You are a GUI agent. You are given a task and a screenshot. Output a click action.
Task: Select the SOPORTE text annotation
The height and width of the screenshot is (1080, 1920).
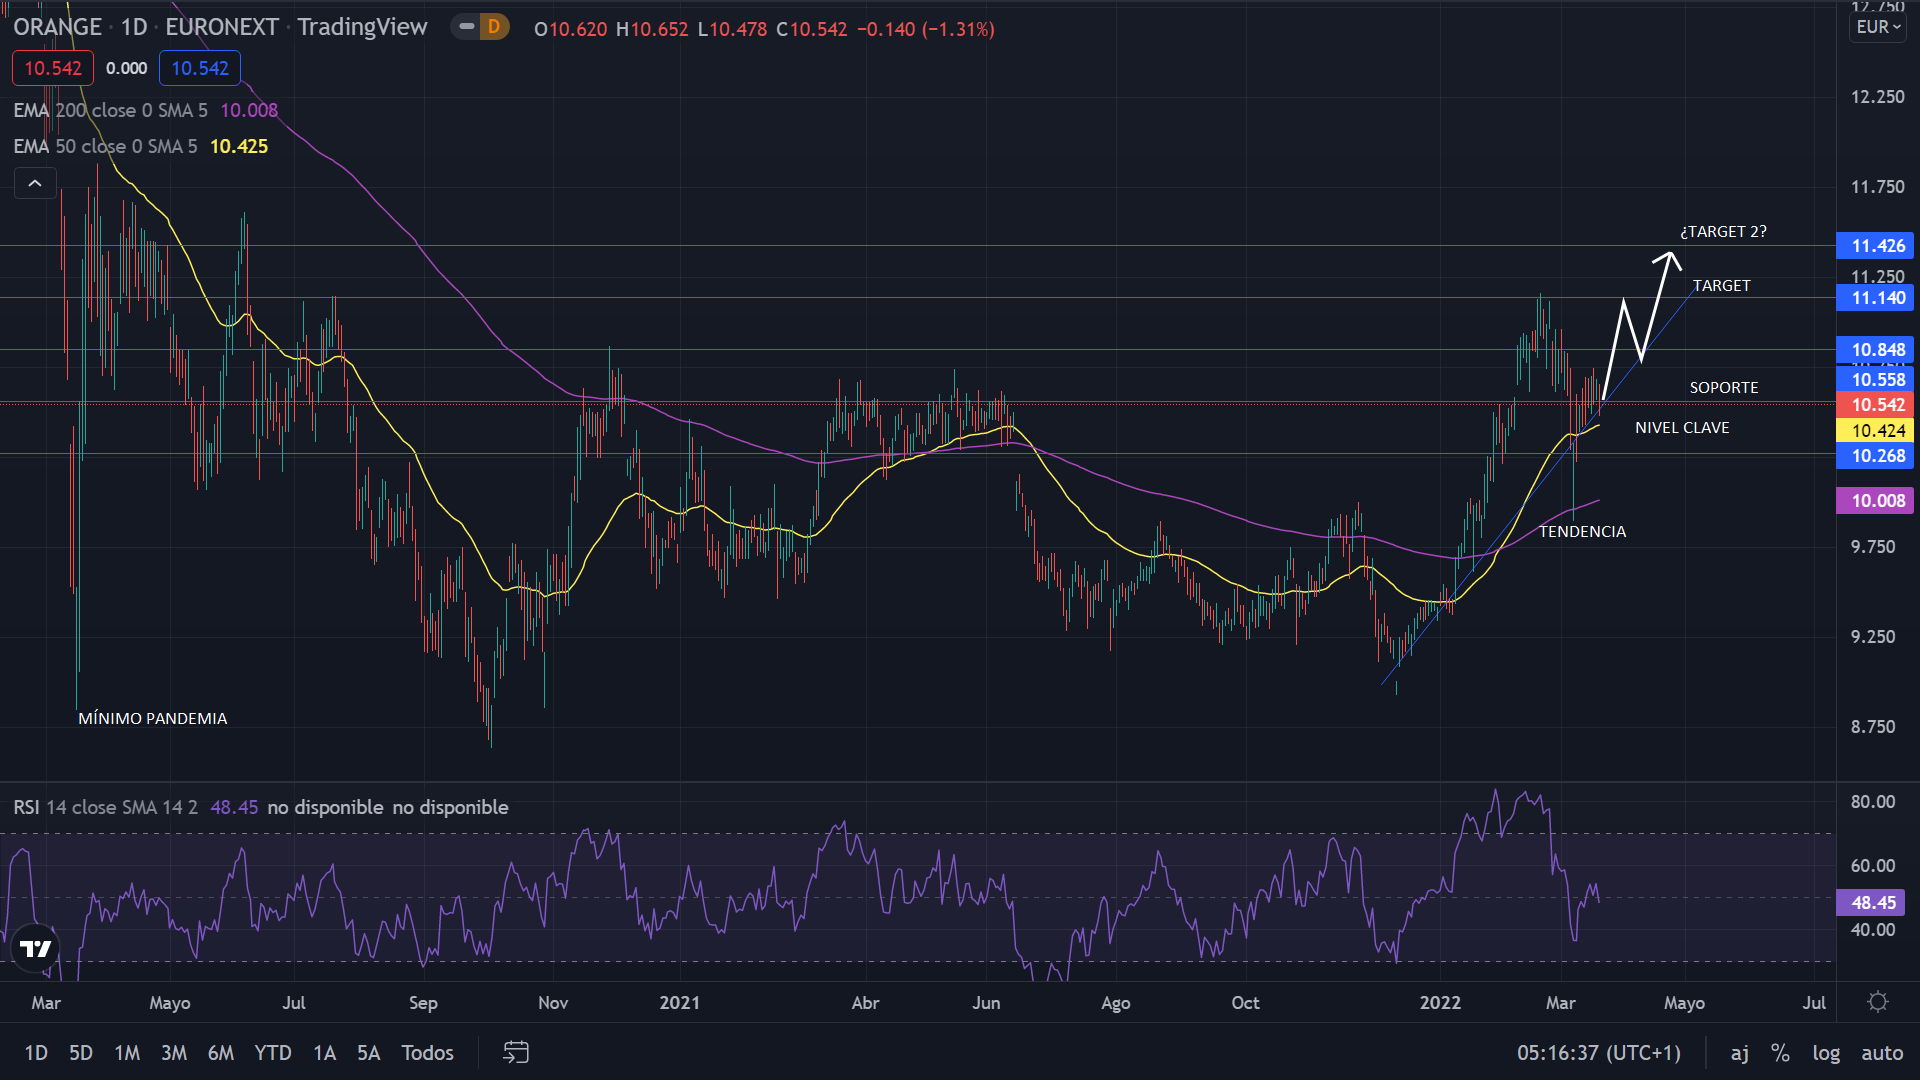[1724, 388]
